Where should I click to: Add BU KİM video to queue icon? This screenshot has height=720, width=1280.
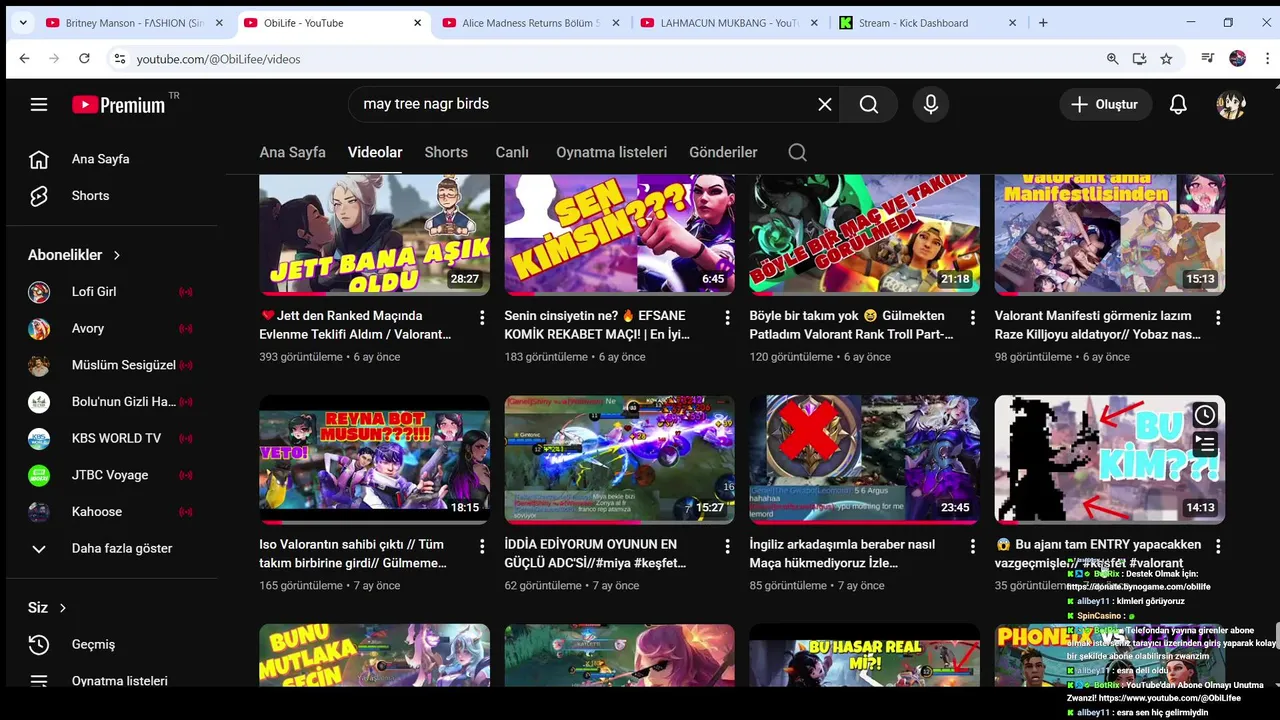1205,444
